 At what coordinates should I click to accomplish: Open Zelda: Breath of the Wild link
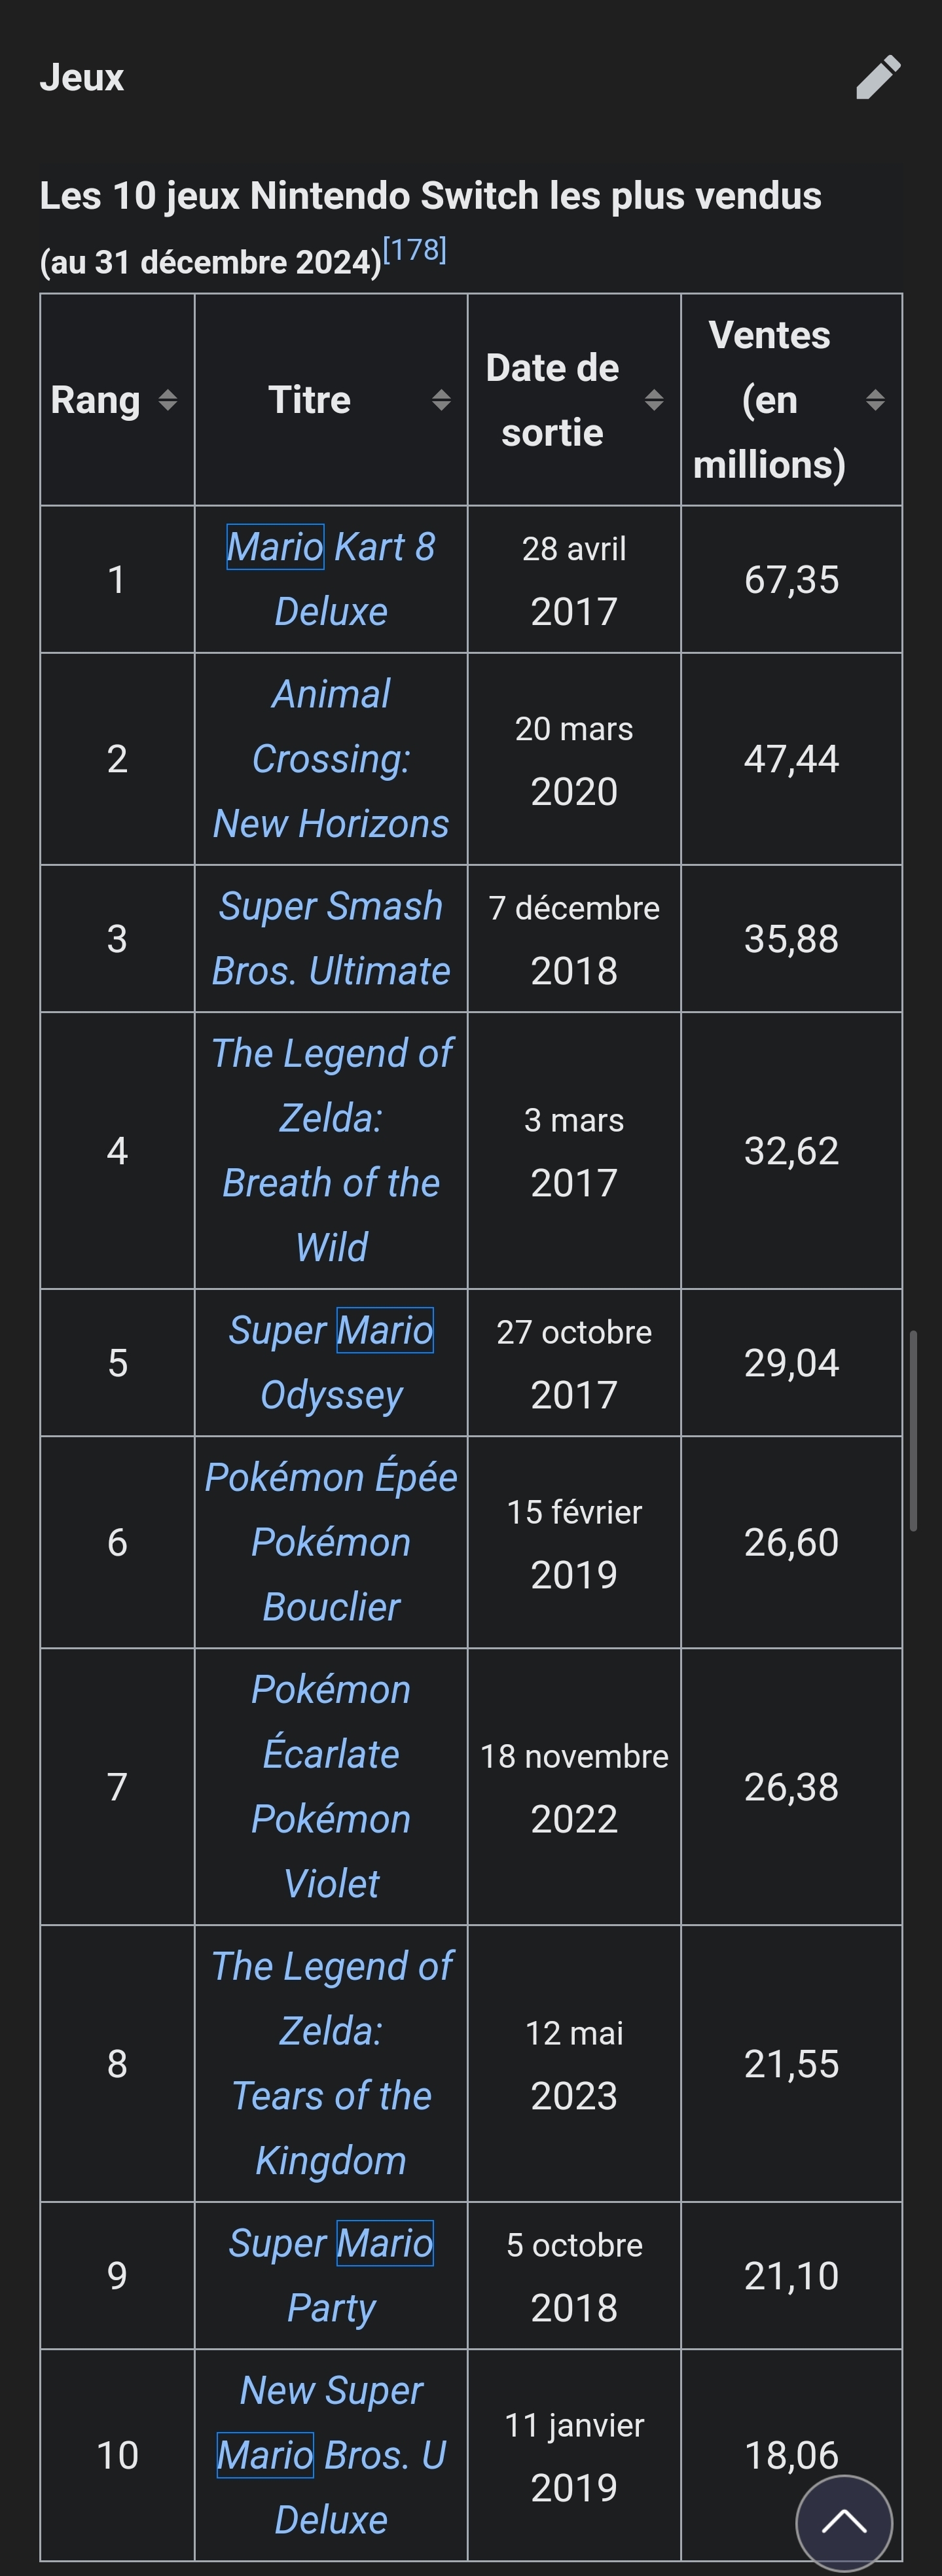pyautogui.click(x=331, y=1150)
